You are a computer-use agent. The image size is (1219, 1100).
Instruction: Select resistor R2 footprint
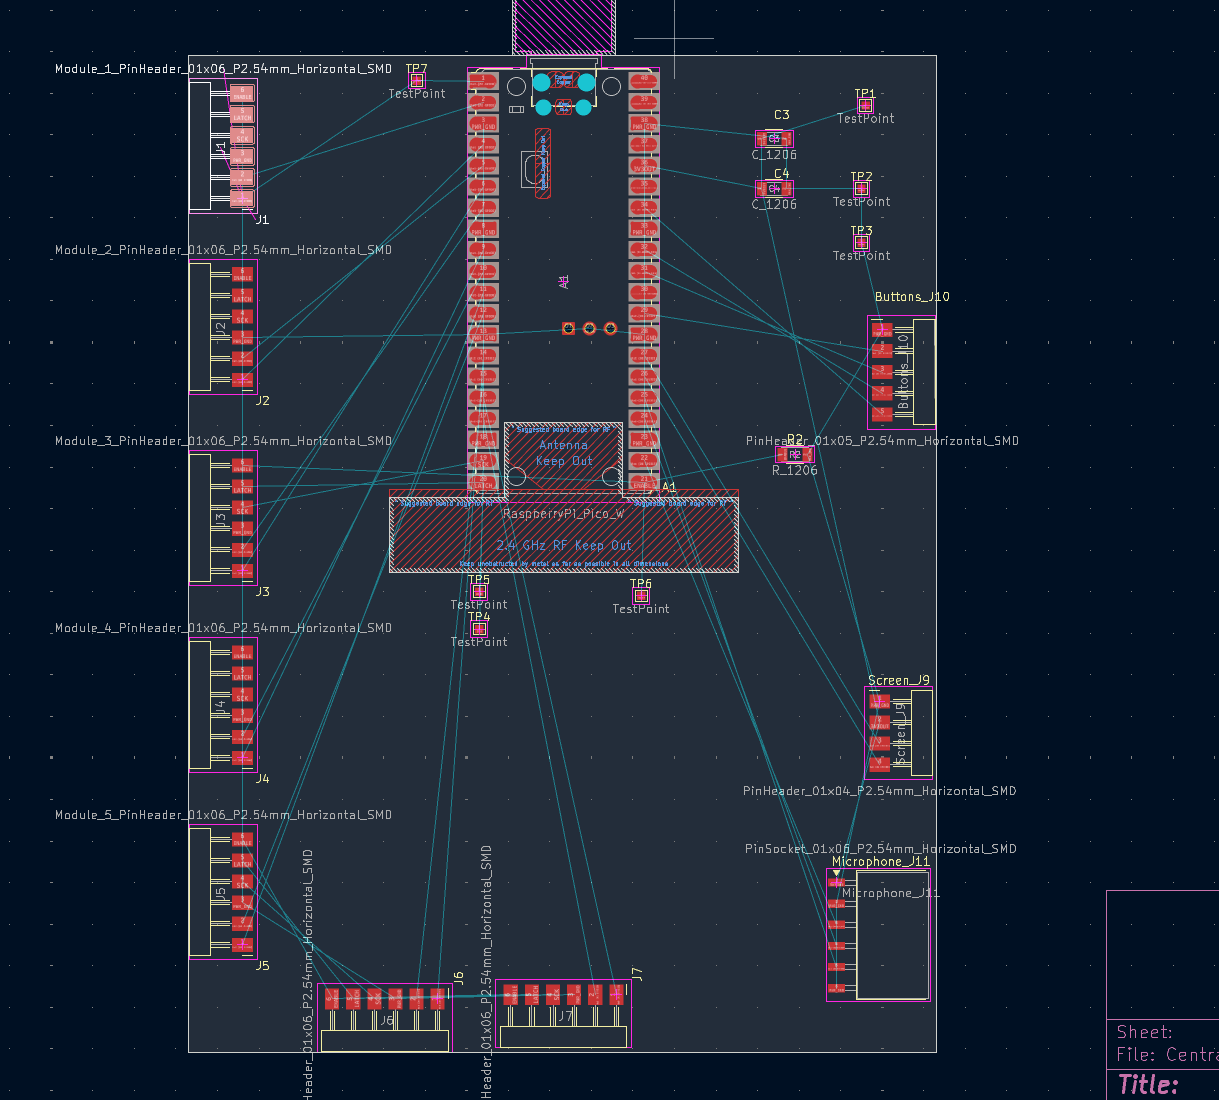click(795, 454)
